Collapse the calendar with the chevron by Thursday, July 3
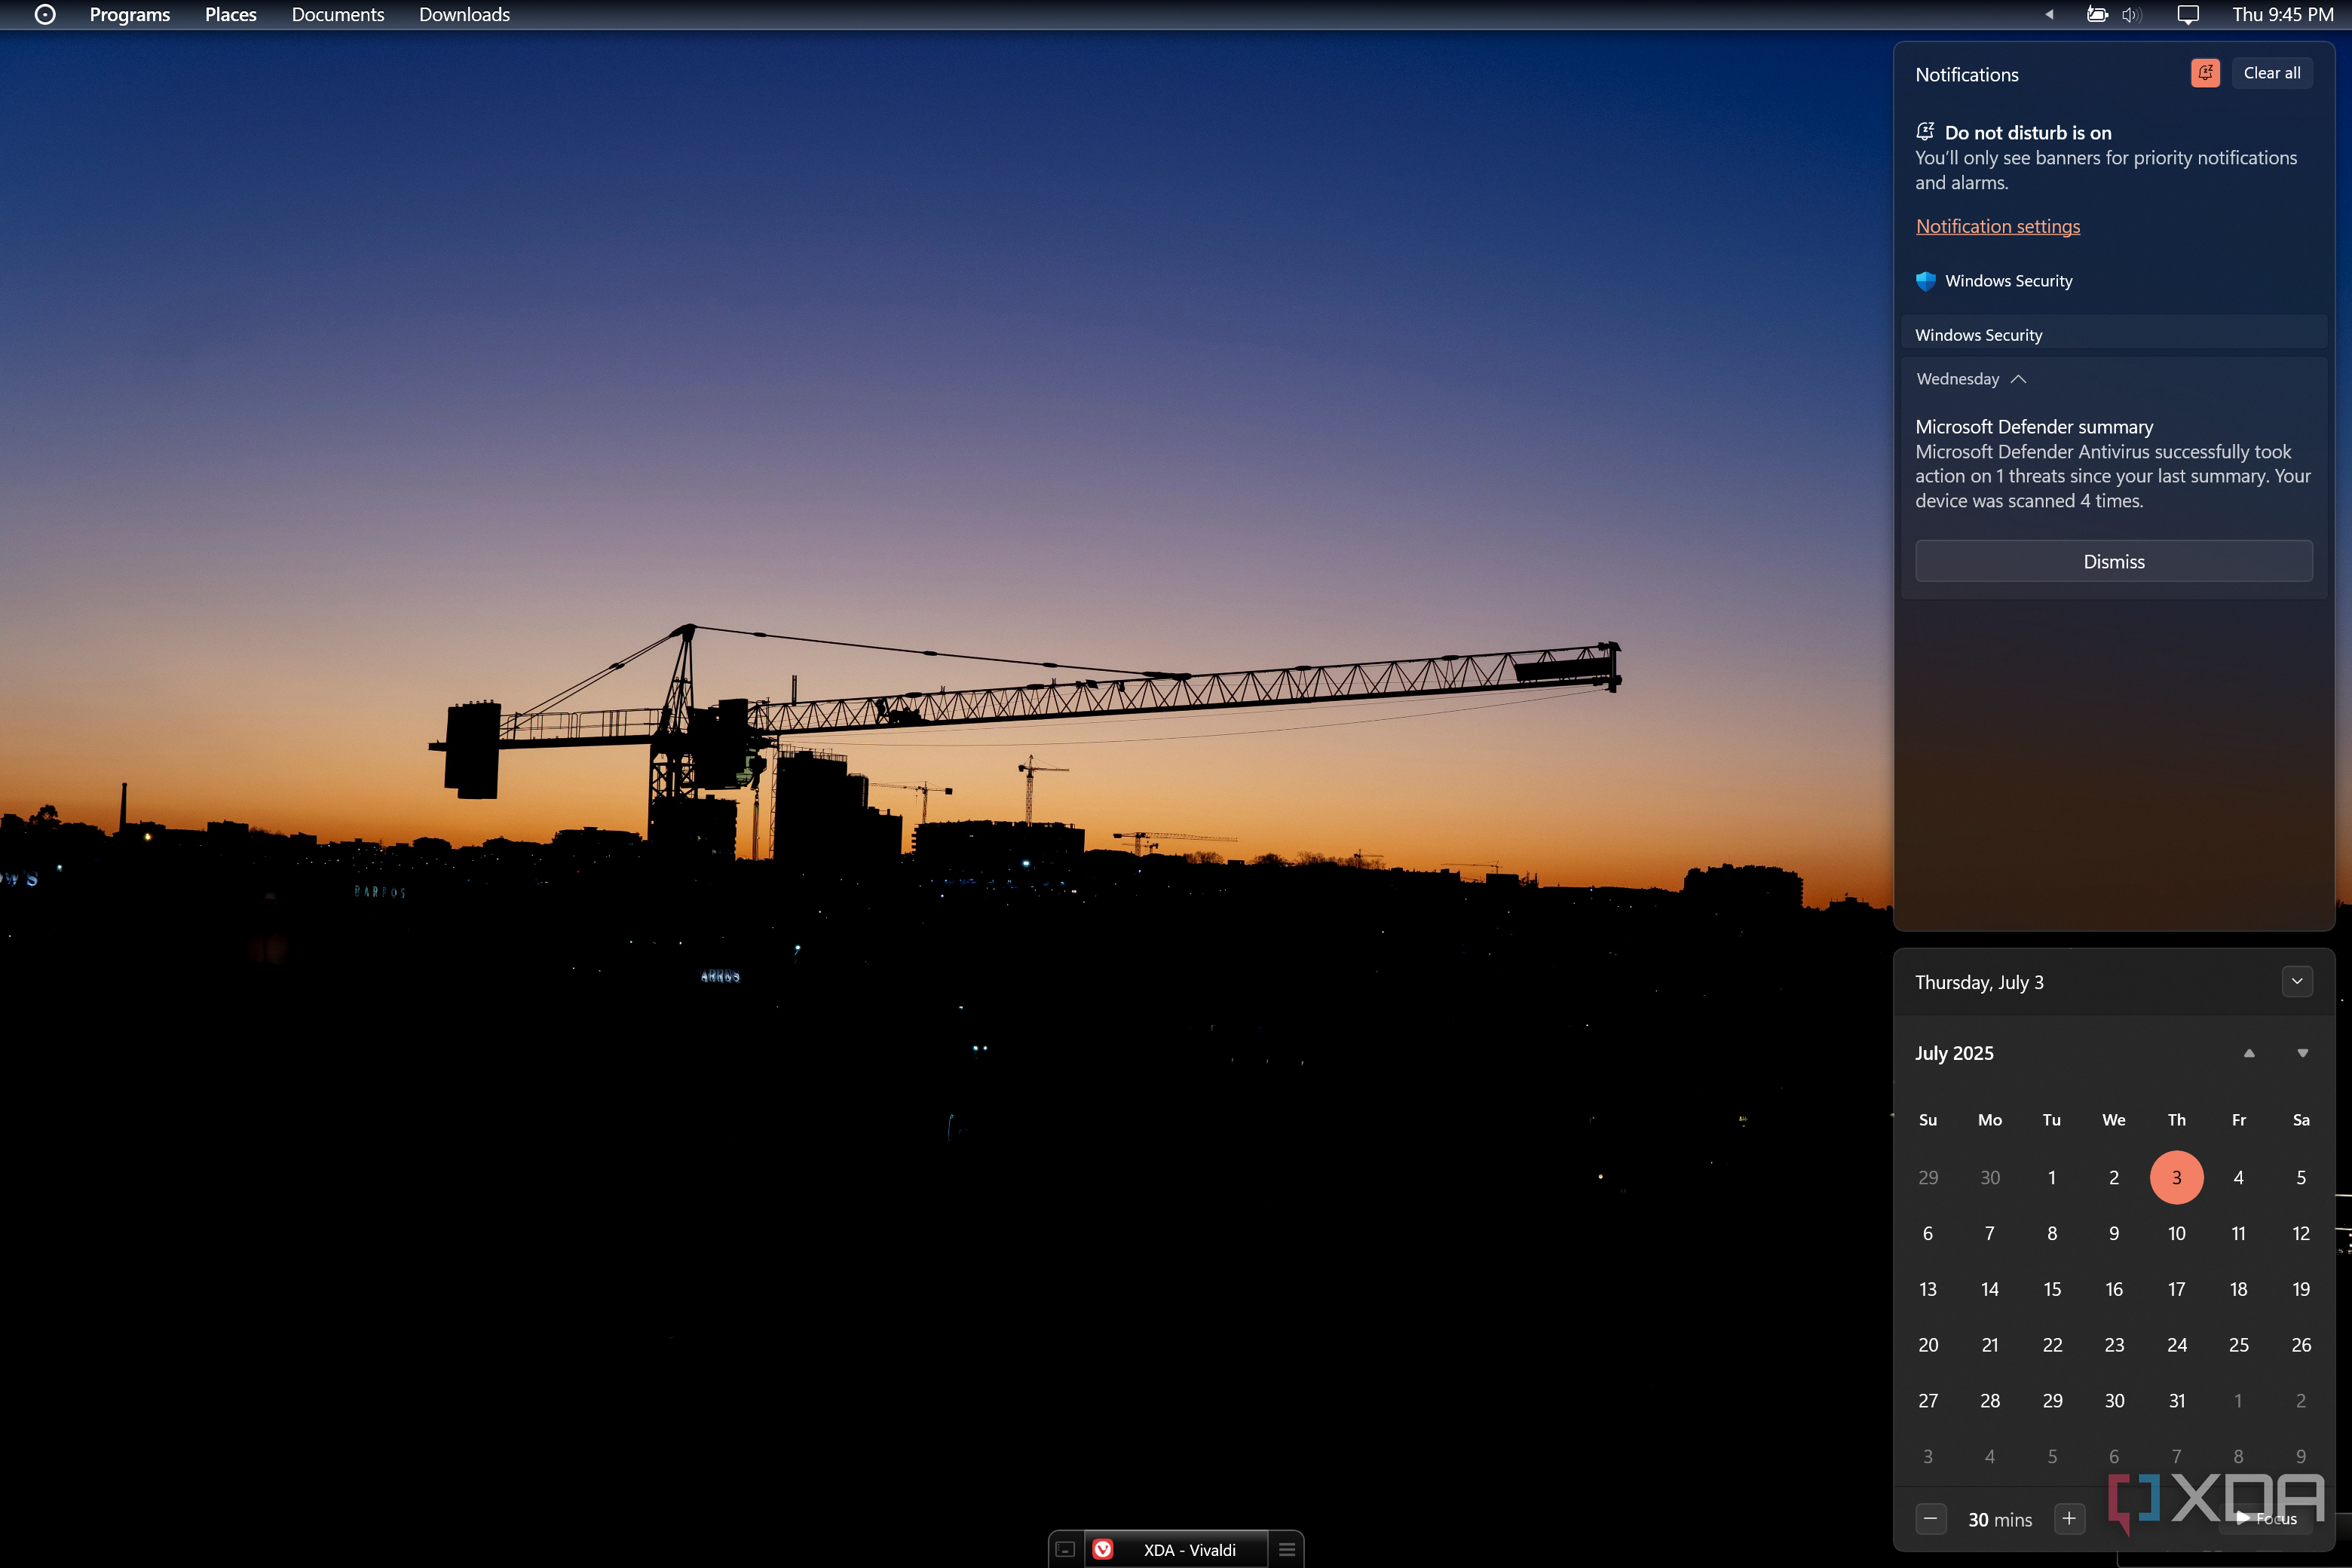This screenshot has width=2352, height=1568. click(x=2297, y=982)
